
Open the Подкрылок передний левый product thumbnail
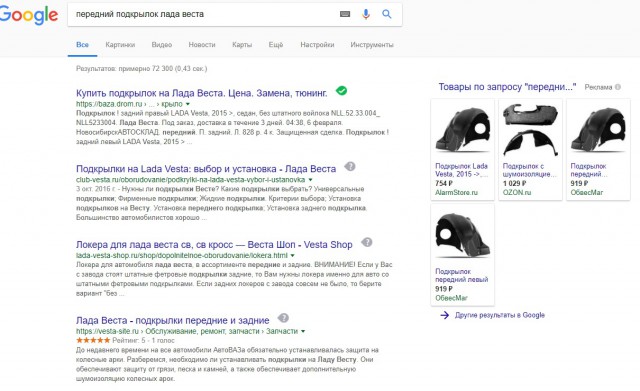462,235
